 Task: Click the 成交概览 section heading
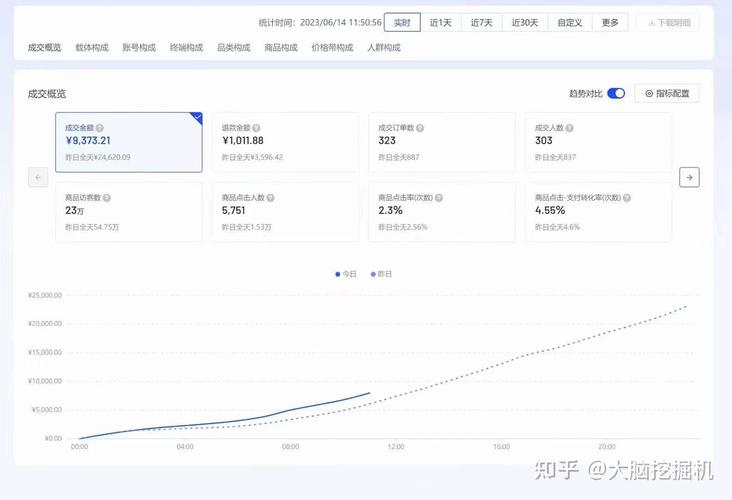[x=47, y=94]
